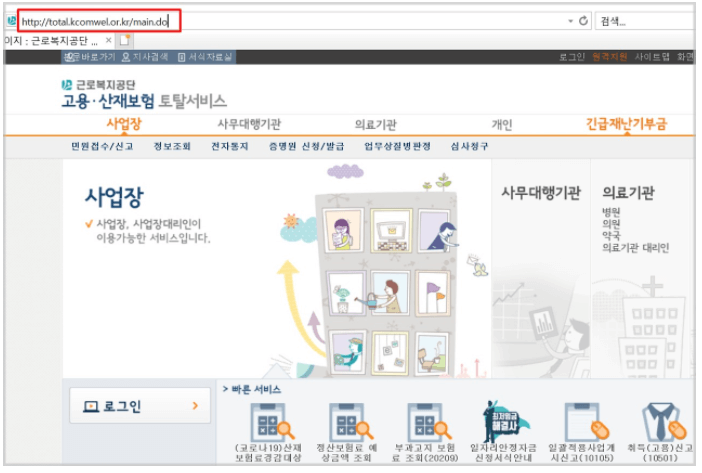This screenshot has width=702, height=473.
Task: Select the 의료기관 main menu tab
Action: (x=376, y=124)
